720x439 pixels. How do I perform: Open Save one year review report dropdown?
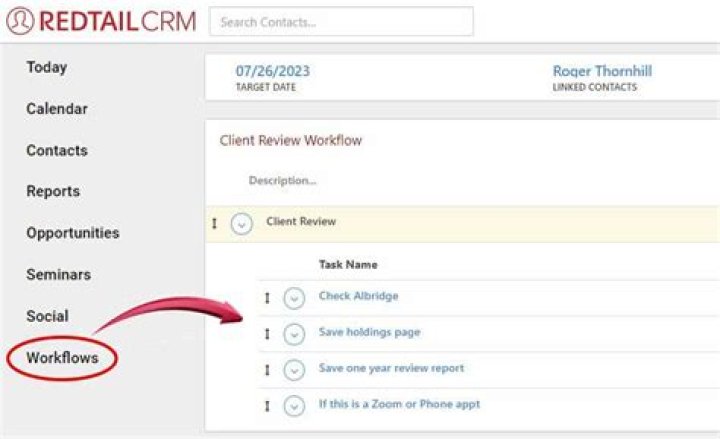click(294, 370)
